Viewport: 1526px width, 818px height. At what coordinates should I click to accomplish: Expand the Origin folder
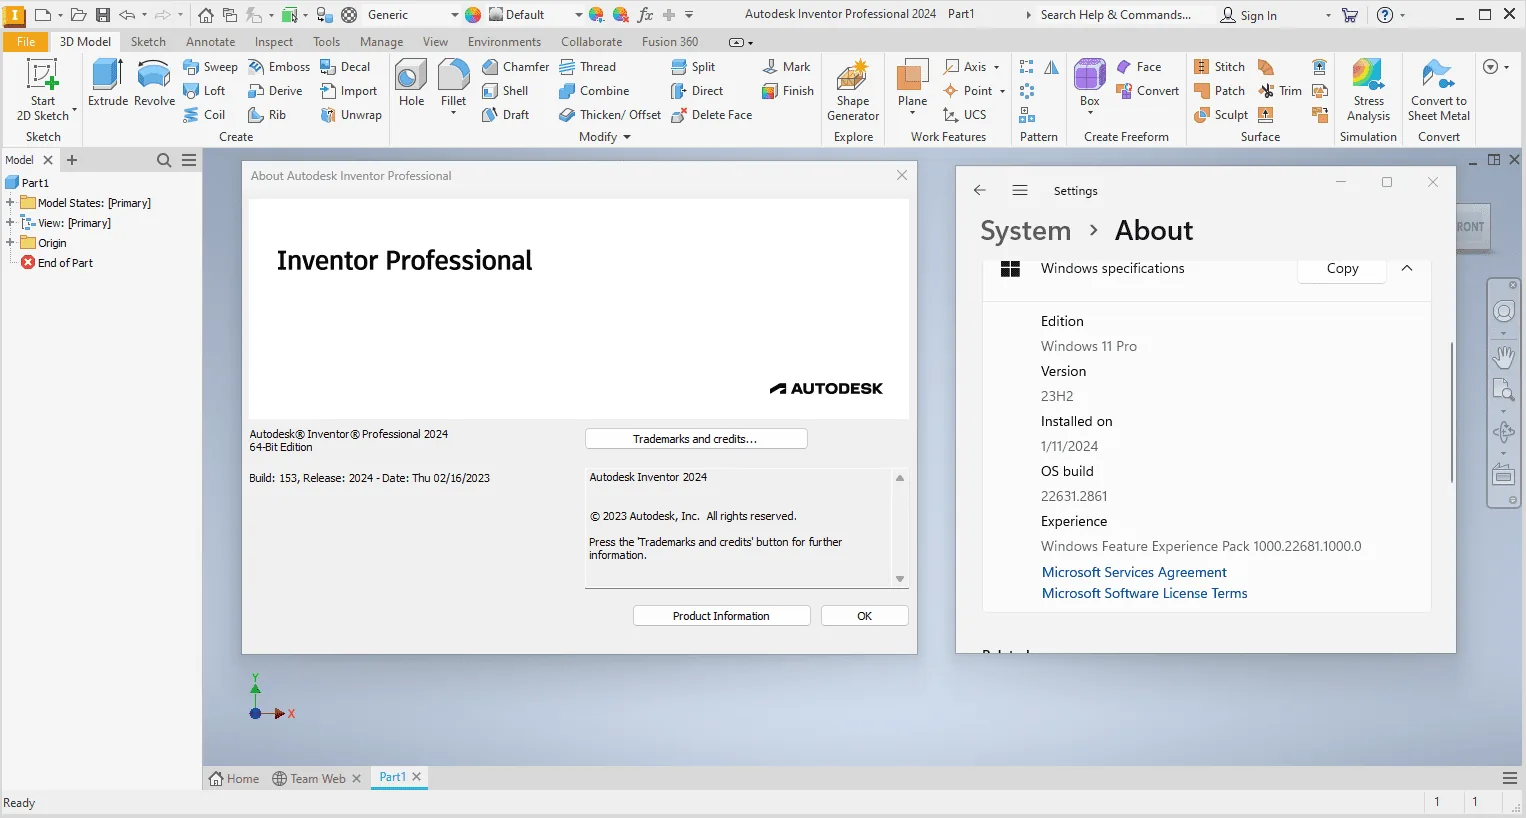click(10, 243)
